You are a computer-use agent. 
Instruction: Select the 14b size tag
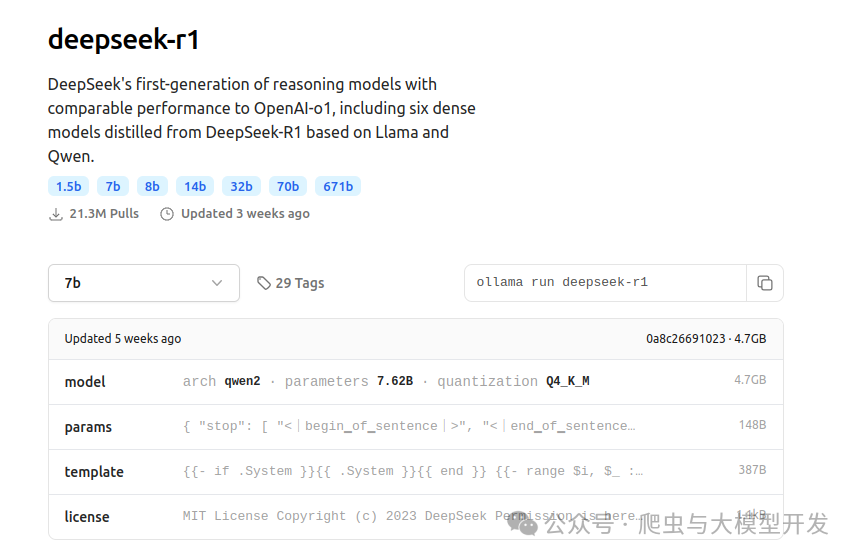coord(195,187)
